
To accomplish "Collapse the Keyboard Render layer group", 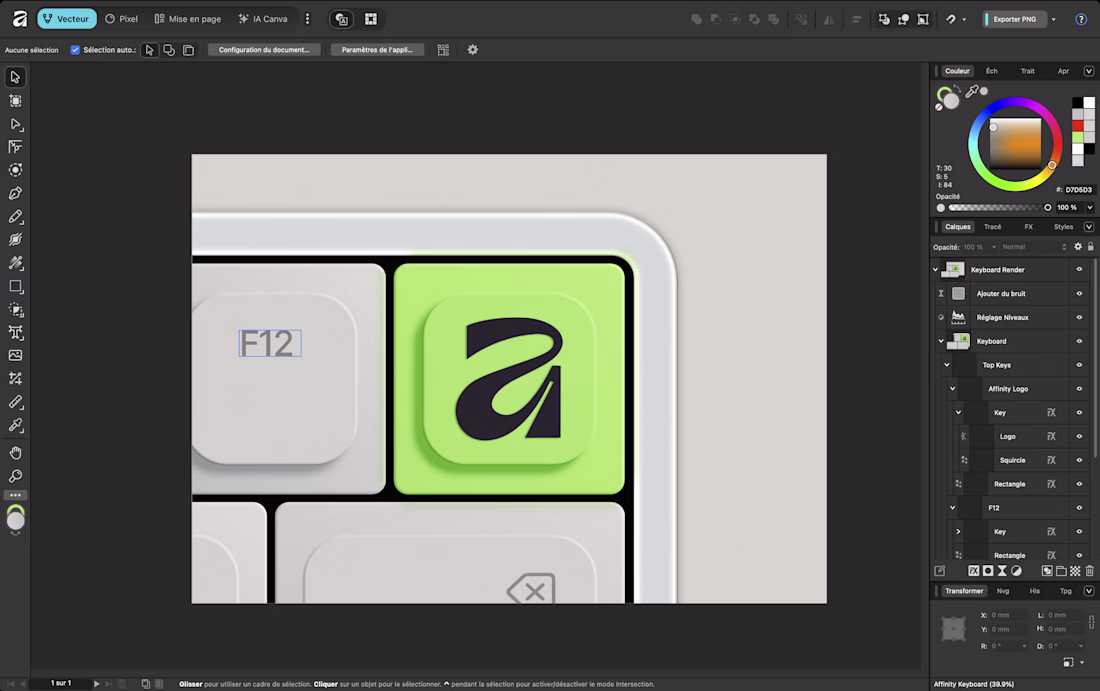I will coord(935,269).
